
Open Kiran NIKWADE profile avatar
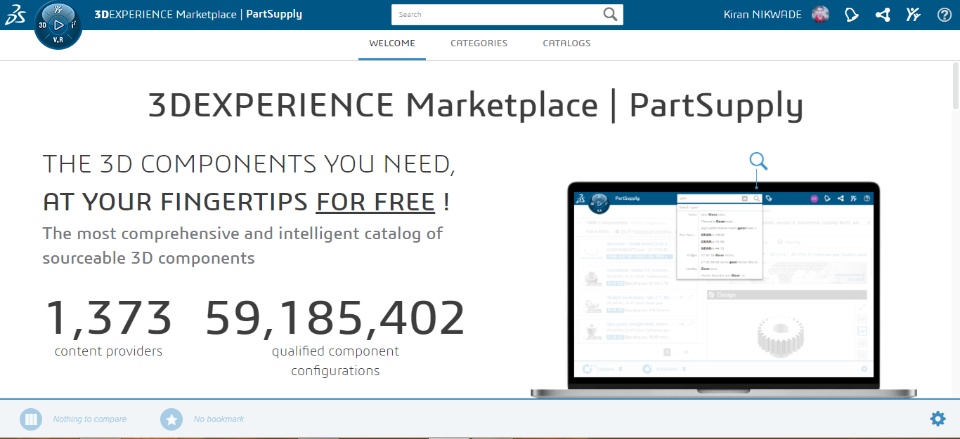pyautogui.click(x=820, y=15)
